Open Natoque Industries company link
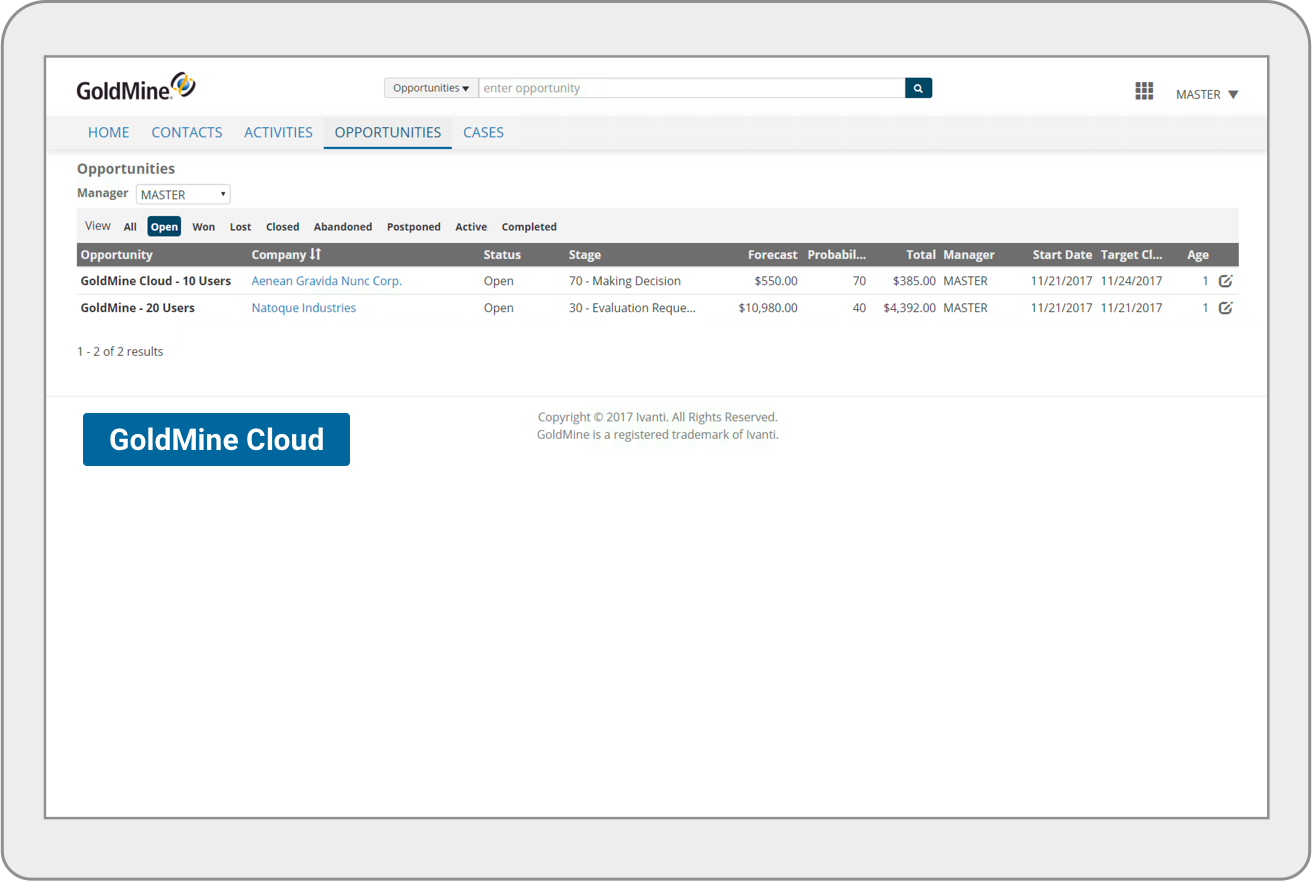The width and height of the screenshot is (1312, 881). 304,308
